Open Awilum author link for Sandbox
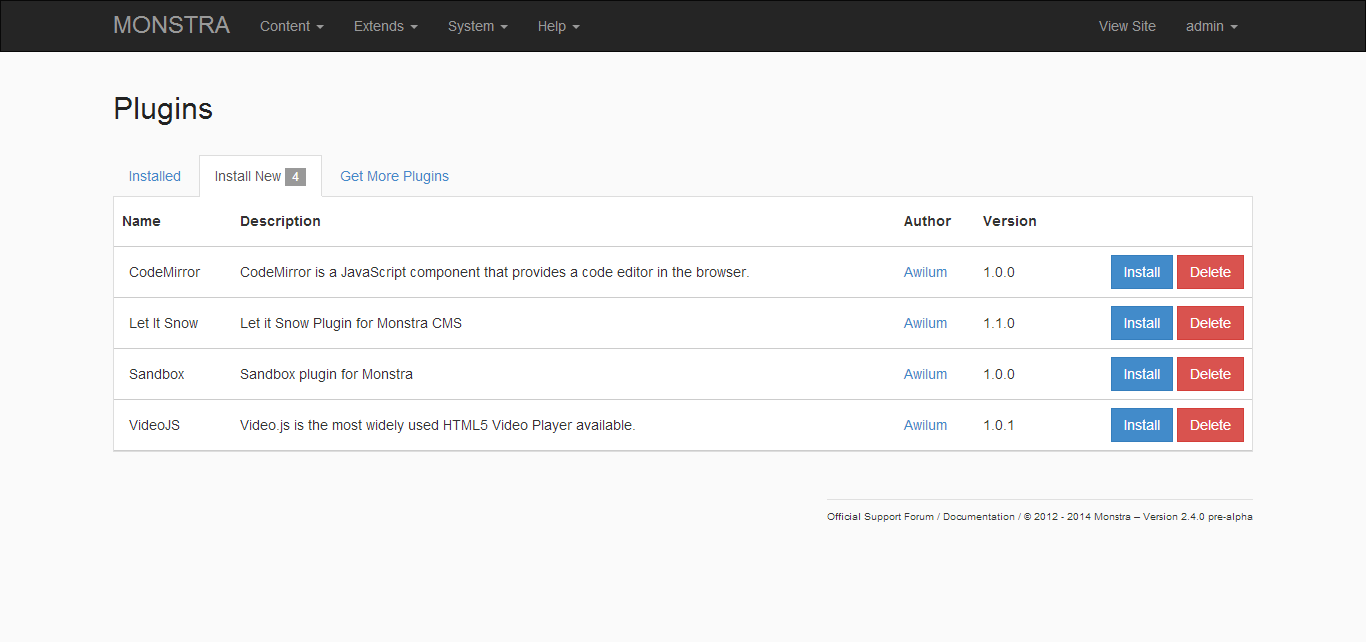 [925, 374]
